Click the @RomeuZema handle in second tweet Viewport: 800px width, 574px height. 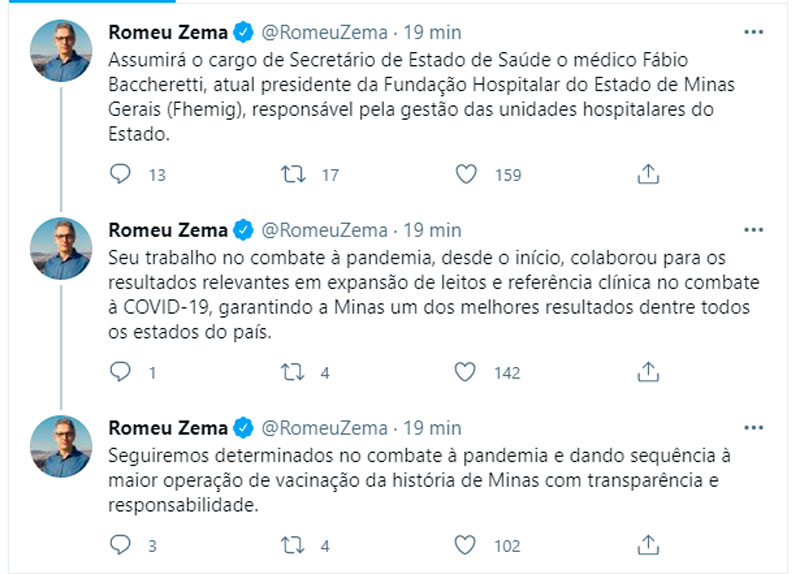click(324, 230)
